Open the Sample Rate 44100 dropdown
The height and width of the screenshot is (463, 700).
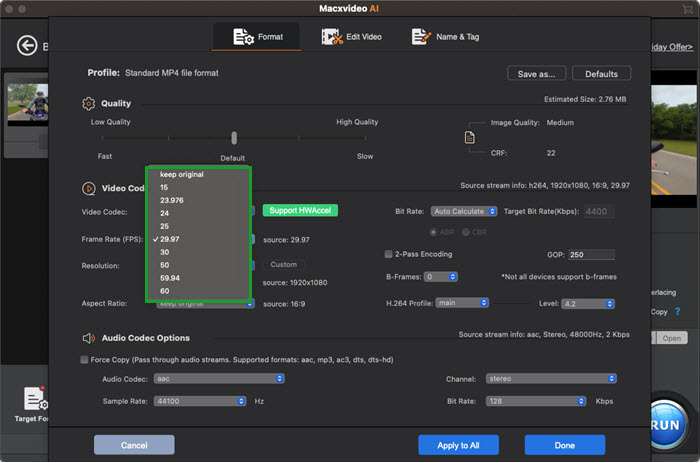pyautogui.click(x=200, y=401)
